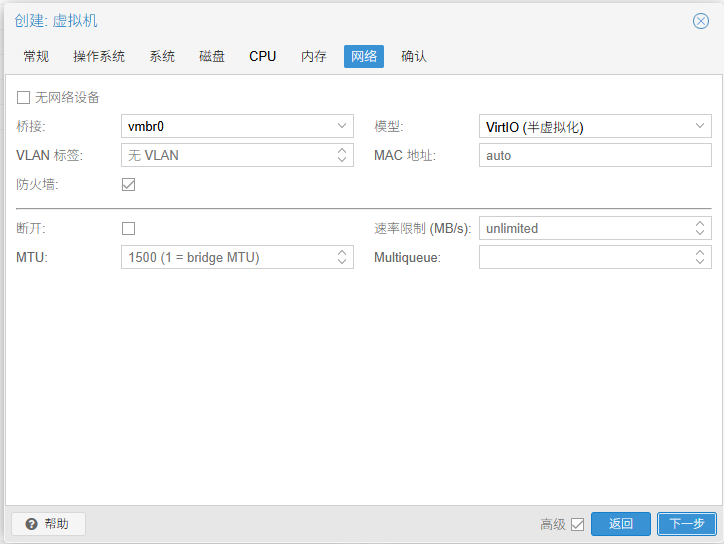The image size is (724, 544).
Task: Close the Create Virtual Machine dialog
Action: [x=700, y=21]
